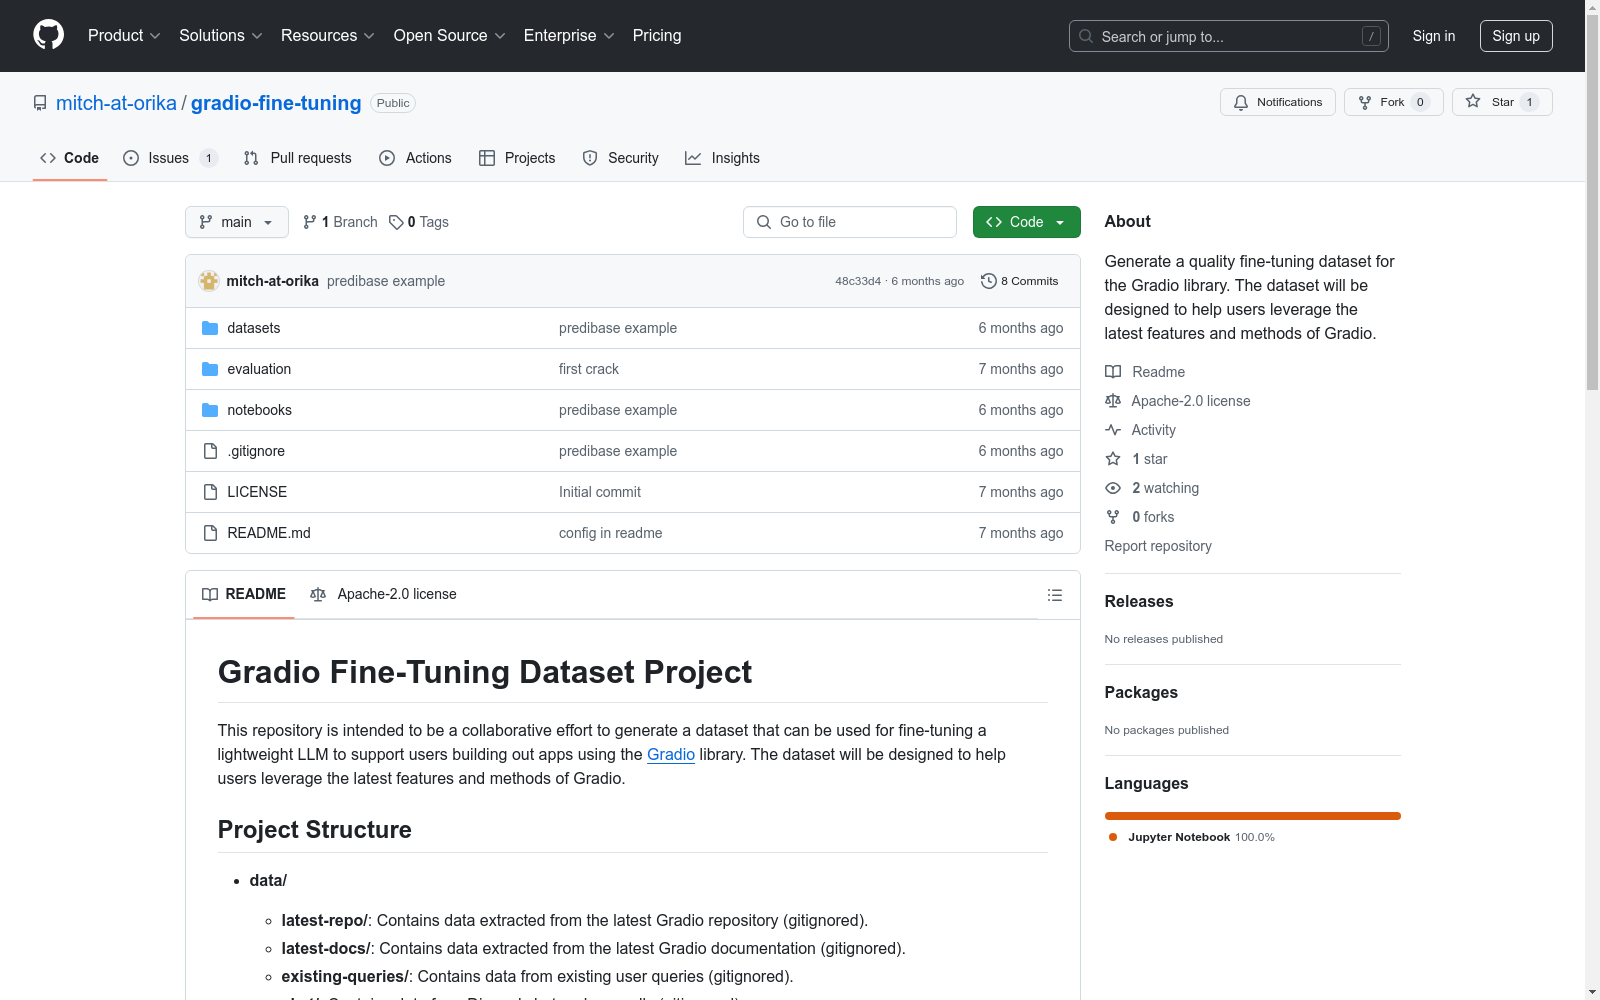Open the Enterprise dropdown
The image size is (1600, 1000).
(x=569, y=36)
